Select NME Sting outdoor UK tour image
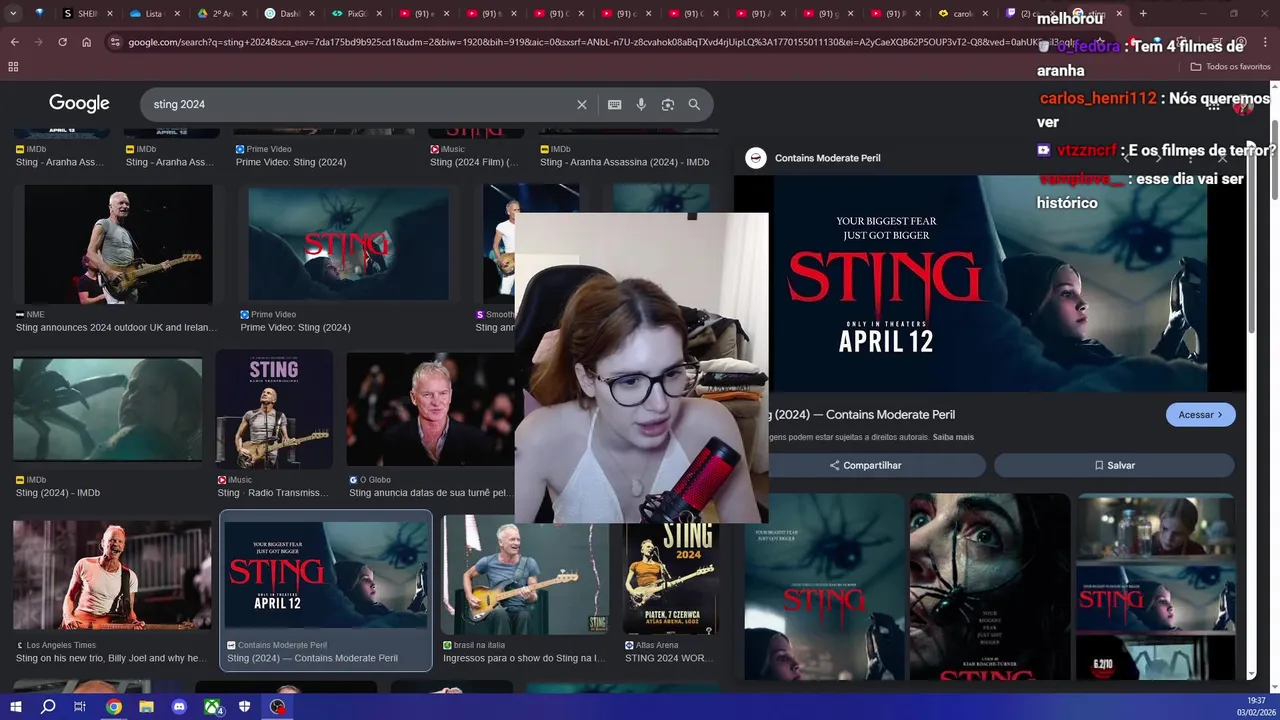 click(118, 244)
